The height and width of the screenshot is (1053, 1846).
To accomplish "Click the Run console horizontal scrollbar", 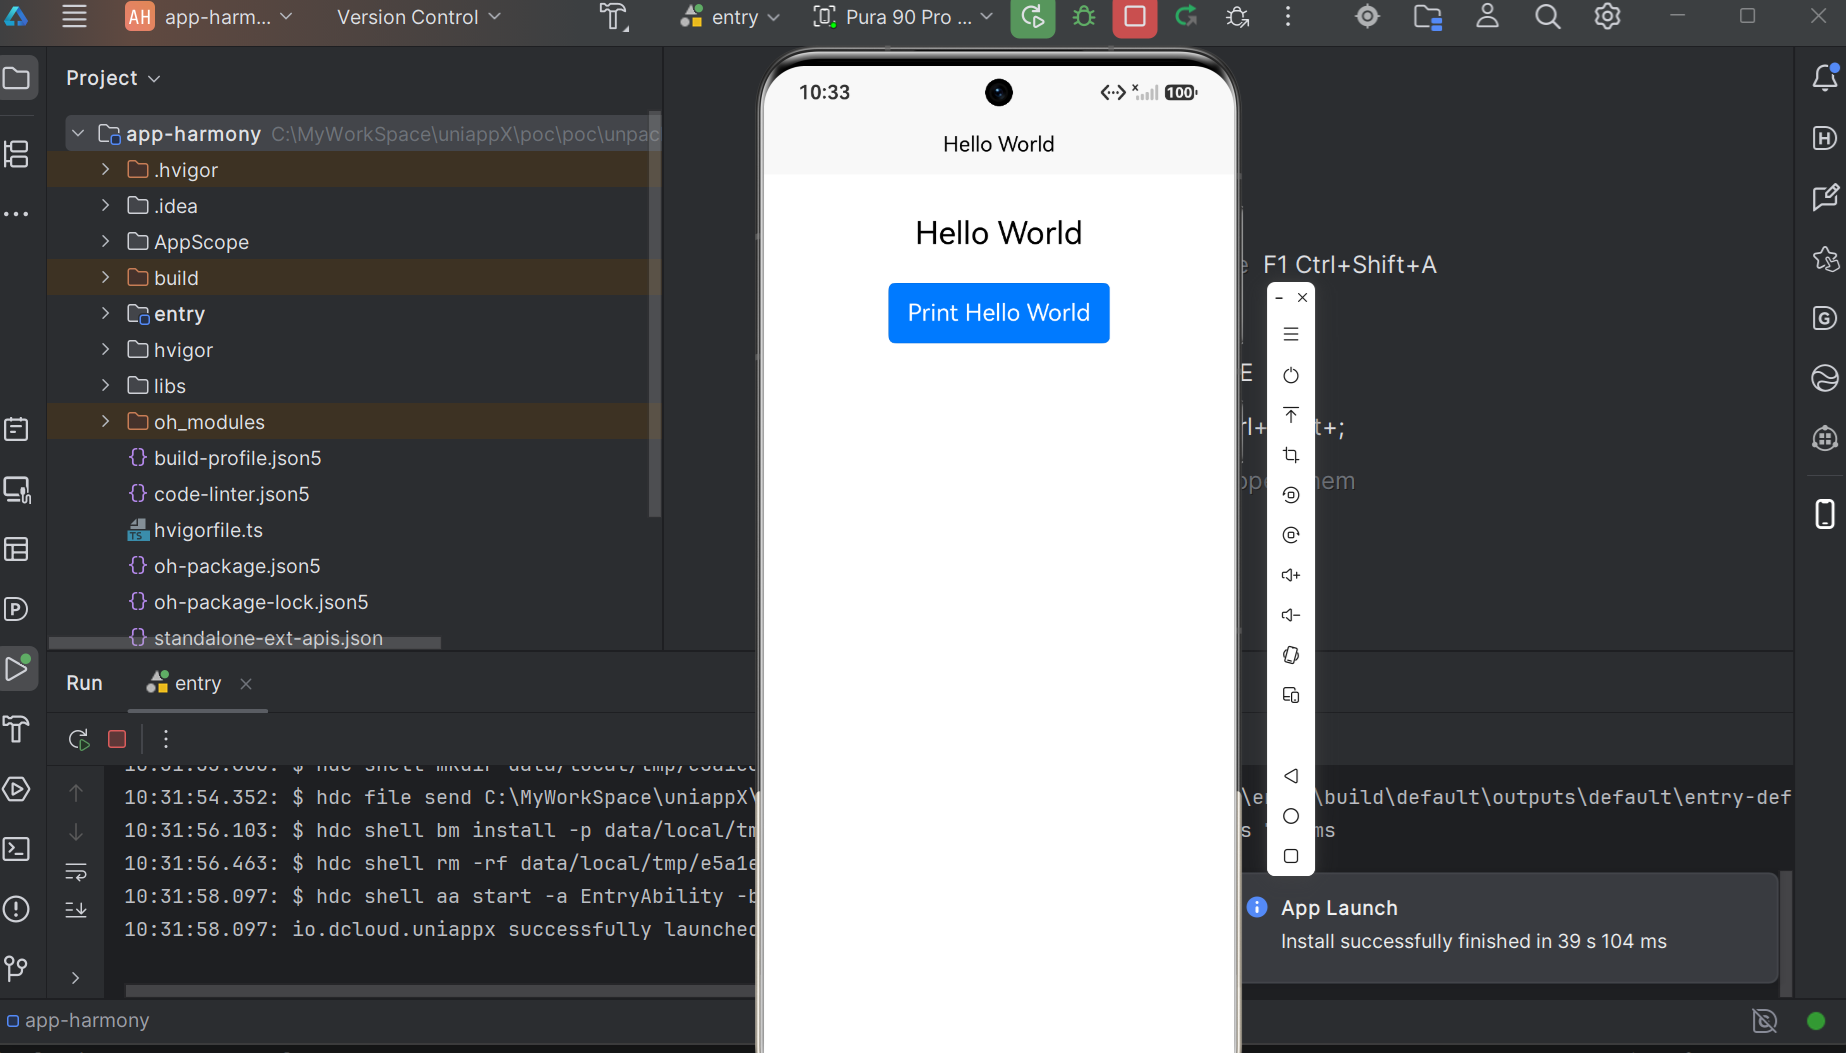I will (x=440, y=991).
